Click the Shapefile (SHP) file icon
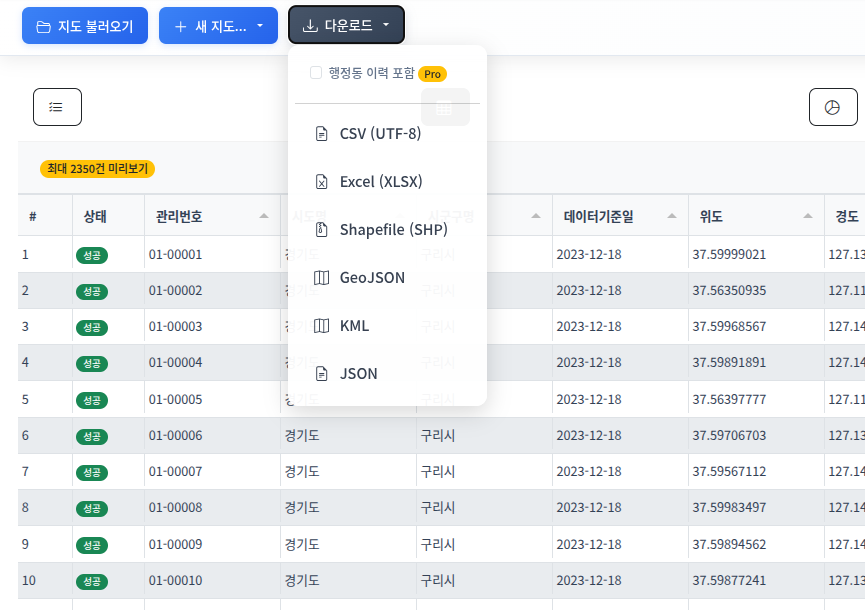 [x=322, y=229]
